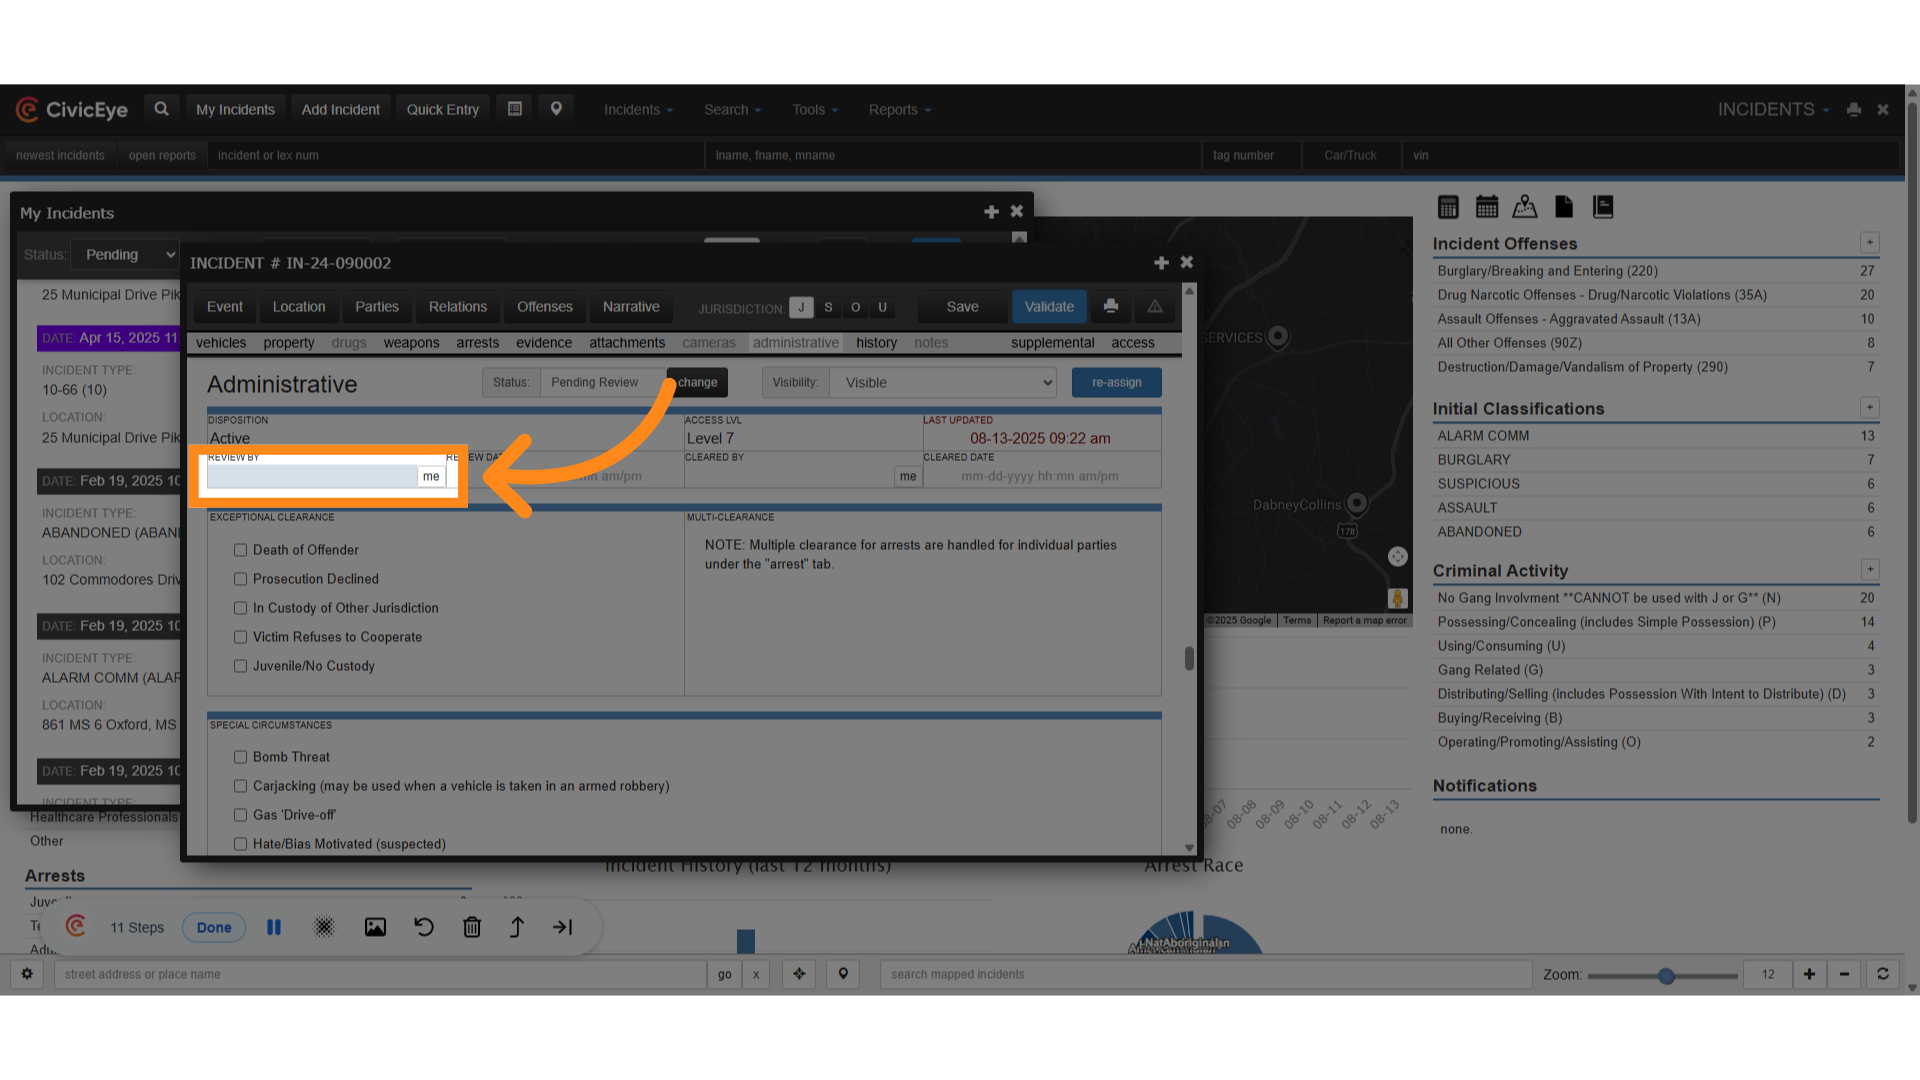Screen dimensions: 1920x1080
Task: Click the pin marker icon in the bottom bar
Action: (843, 974)
